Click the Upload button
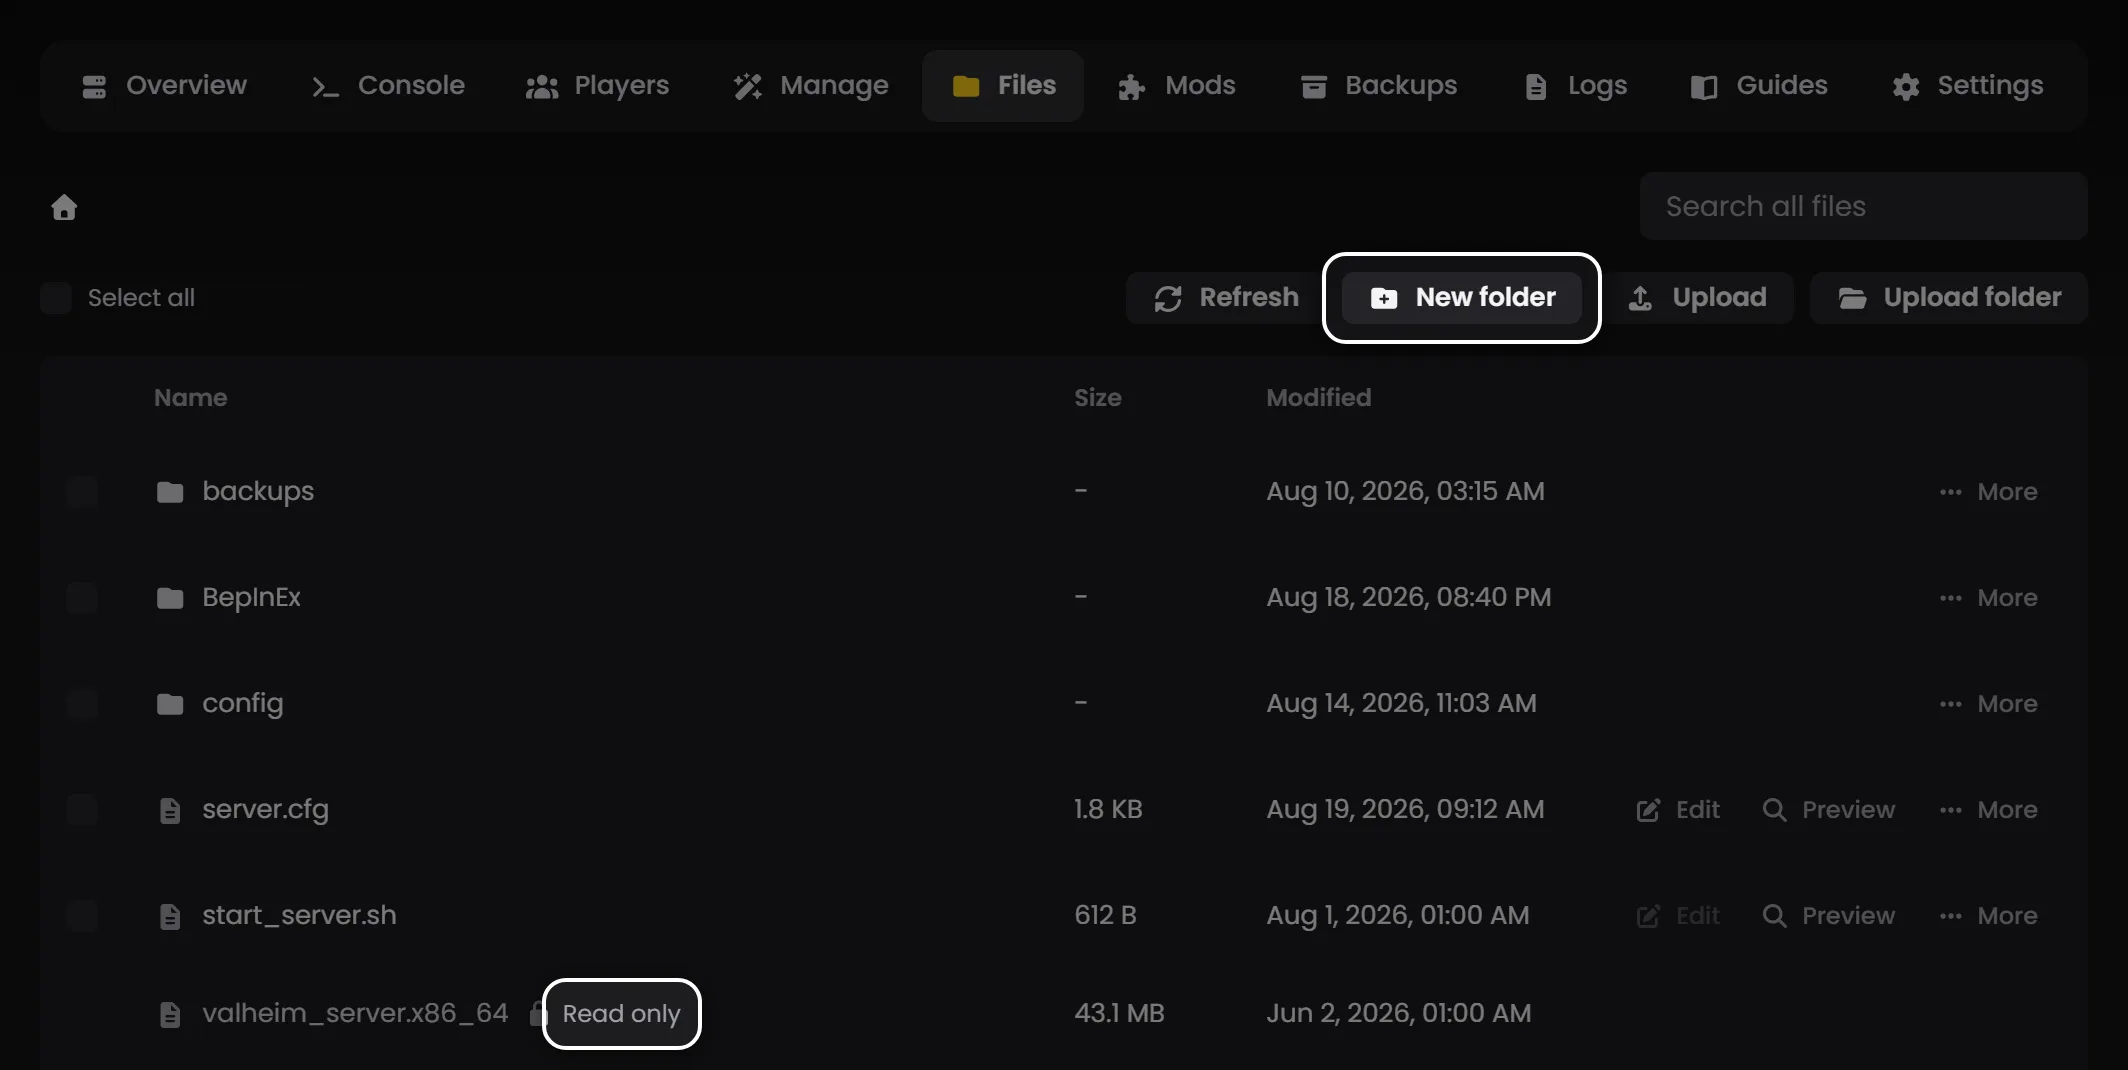Viewport: 2128px width, 1070px height. pyautogui.click(x=1697, y=298)
